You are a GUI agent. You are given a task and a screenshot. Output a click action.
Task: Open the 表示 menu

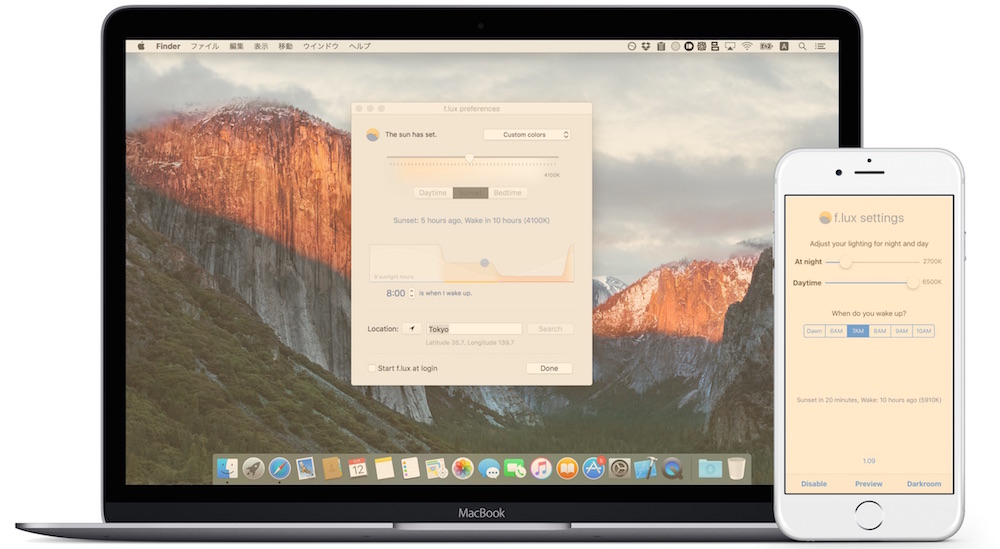(261, 46)
